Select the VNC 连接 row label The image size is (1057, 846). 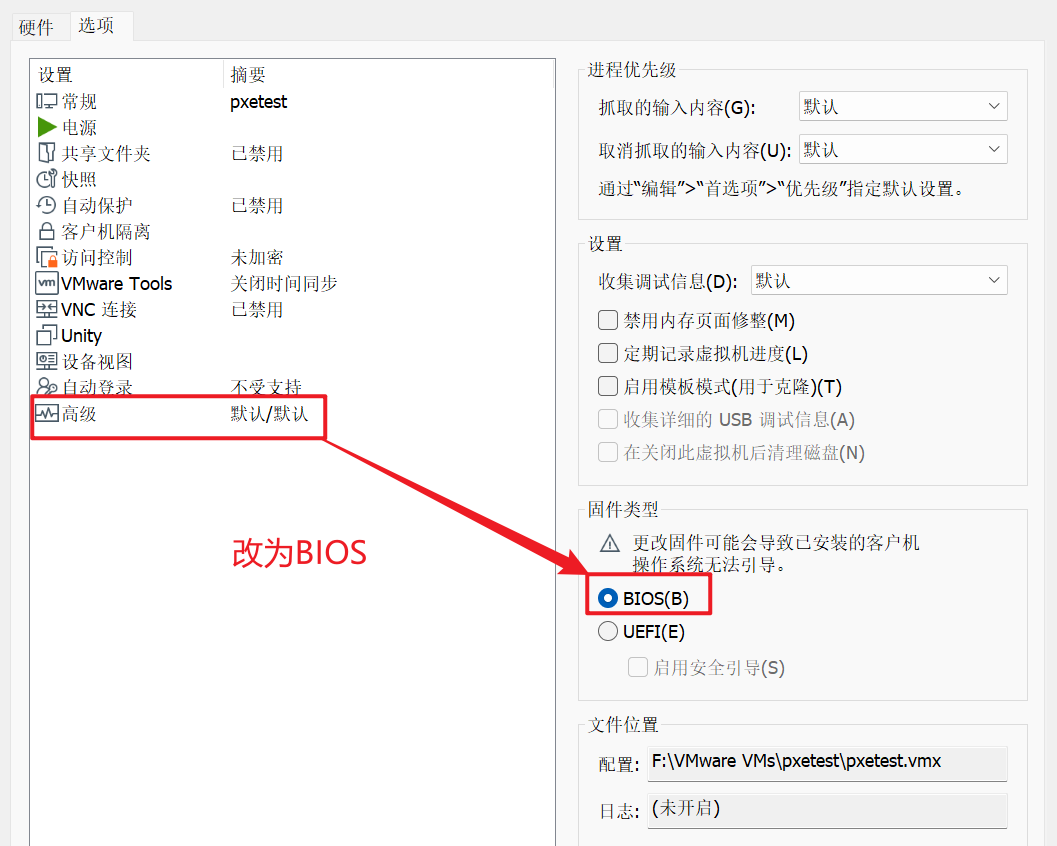(99, 310)
